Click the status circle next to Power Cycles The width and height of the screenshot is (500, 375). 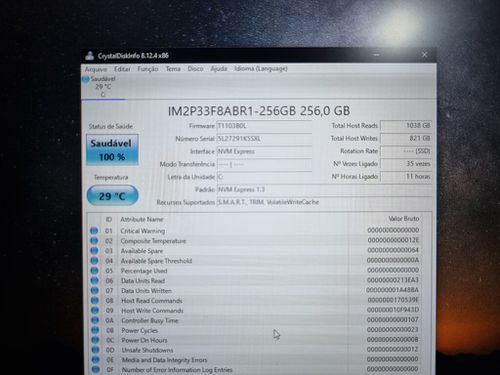[x=95, y=330]
